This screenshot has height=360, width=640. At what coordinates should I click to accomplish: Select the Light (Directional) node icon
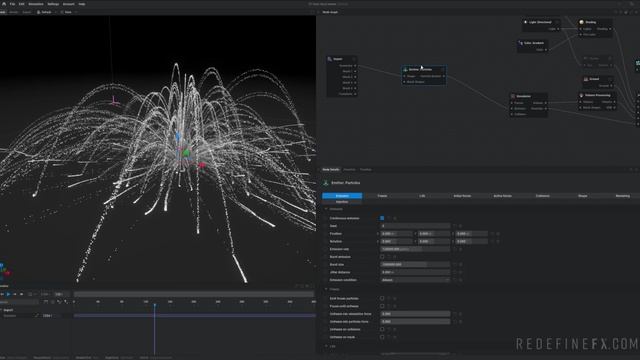click(x=525, y=22)
